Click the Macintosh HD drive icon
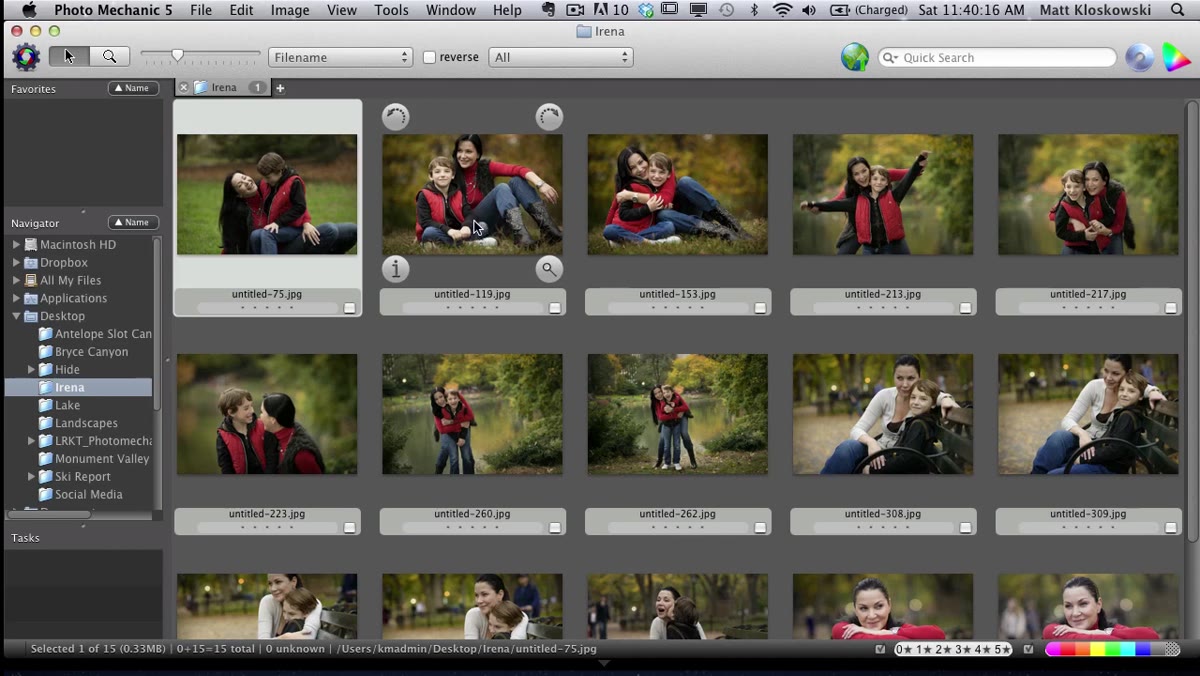Viewport: 1200px width, 676px height. coord(31,245)
